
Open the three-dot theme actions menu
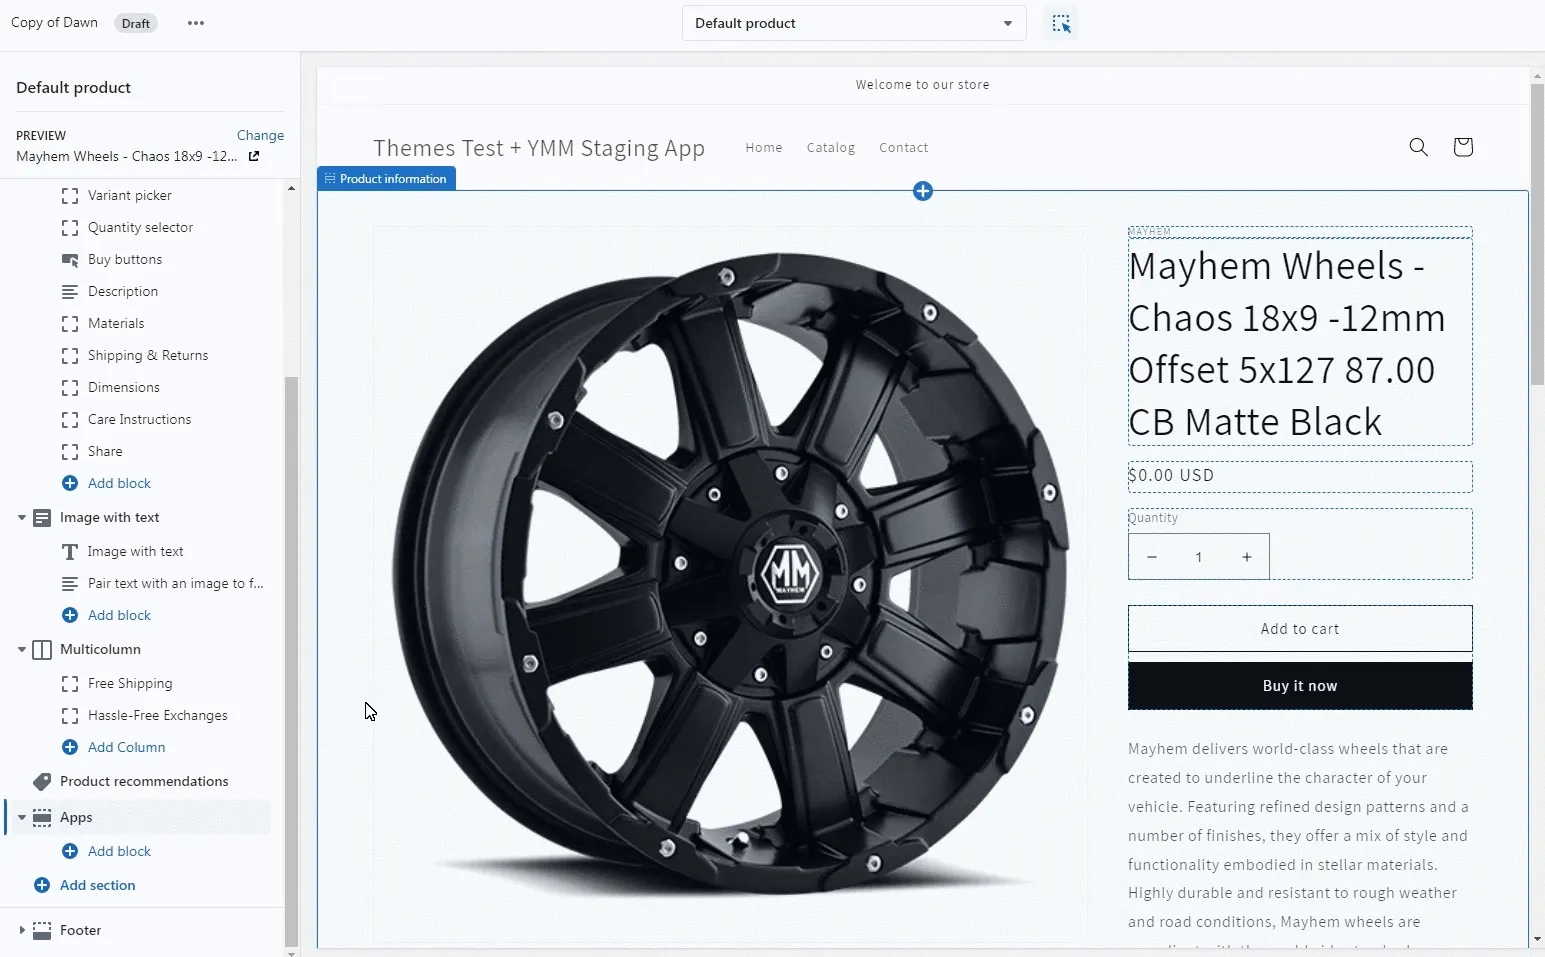pos(196,23)
